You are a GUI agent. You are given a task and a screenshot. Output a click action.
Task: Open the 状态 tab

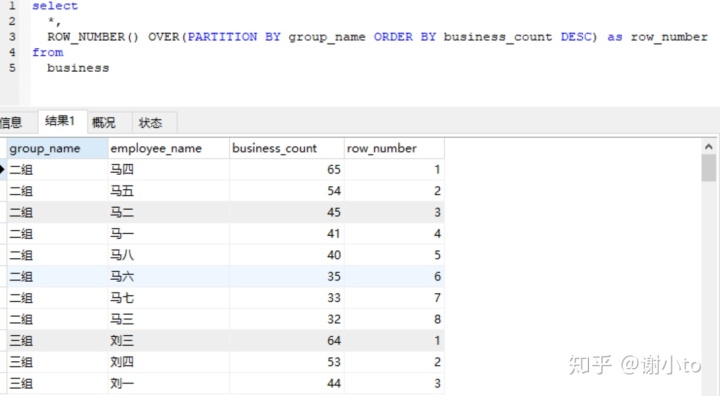(154, 123)
